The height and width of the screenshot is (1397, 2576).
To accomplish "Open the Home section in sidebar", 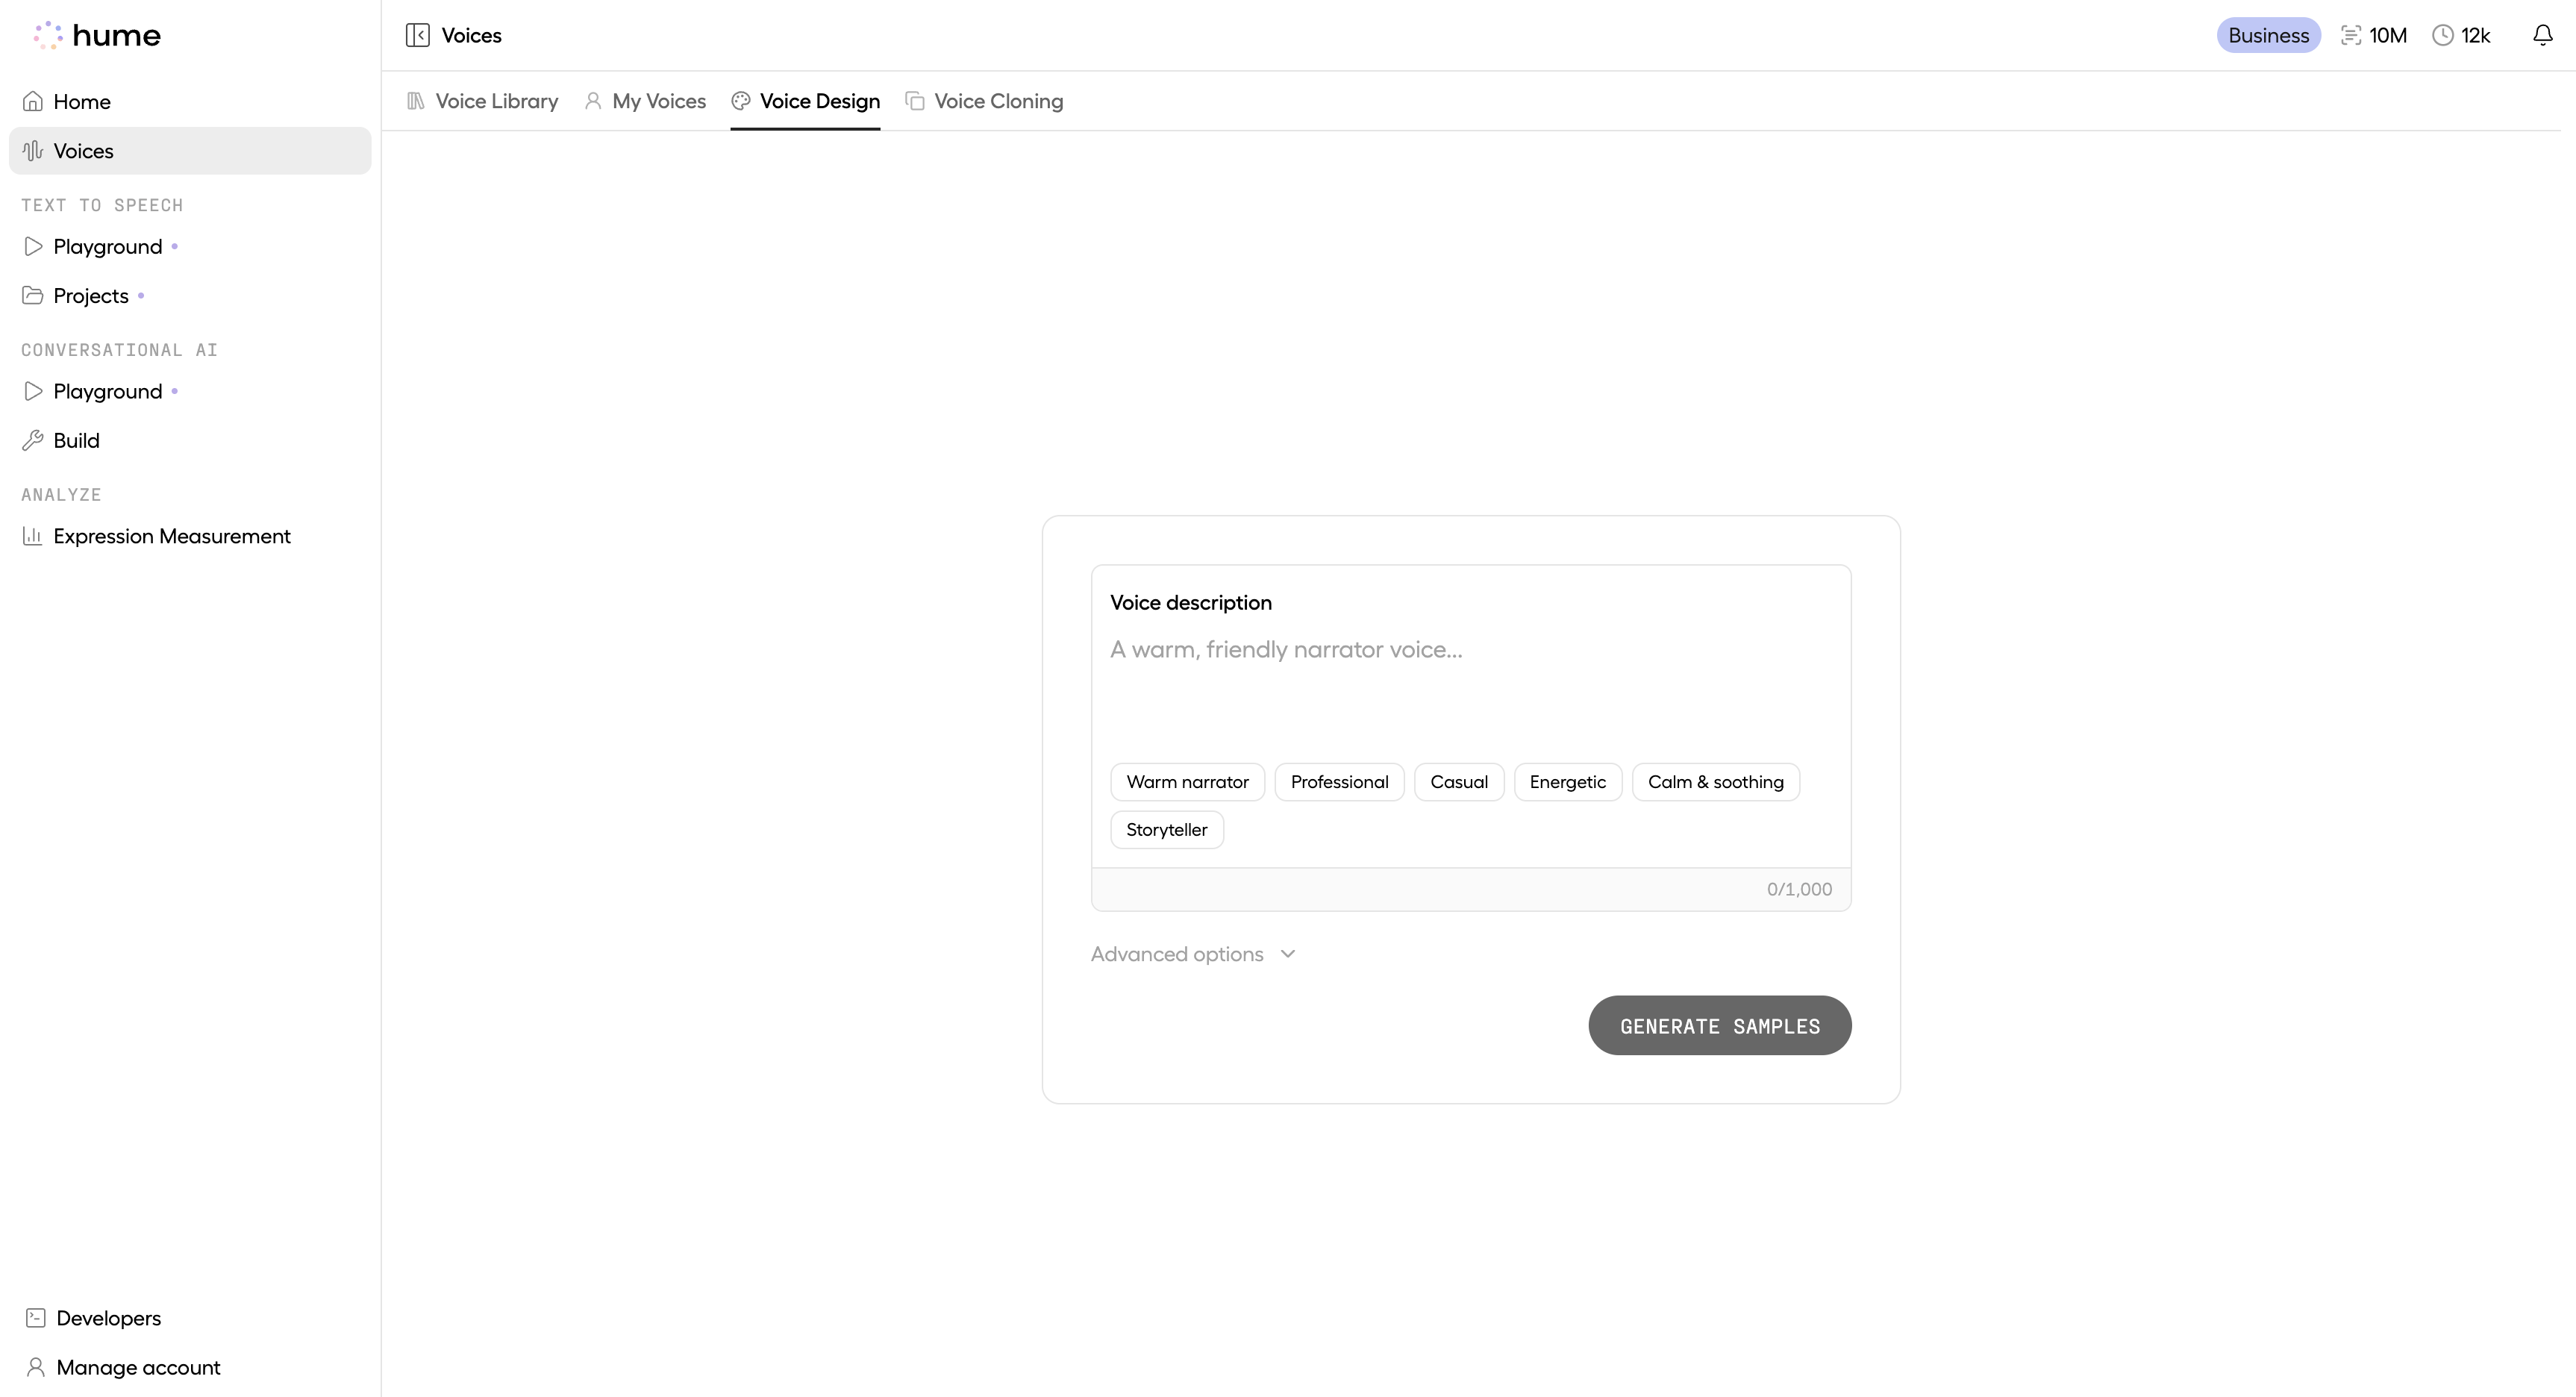I will pyautogui.click(x=82, y=101).
